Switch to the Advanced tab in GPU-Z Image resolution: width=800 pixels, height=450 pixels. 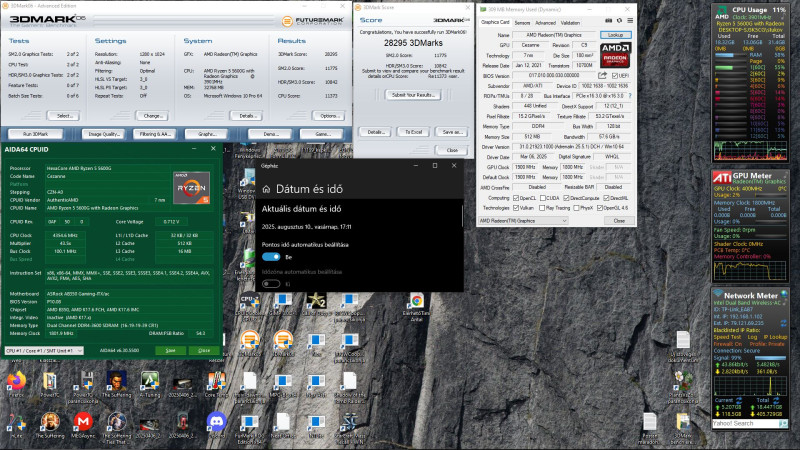point(545,23)
